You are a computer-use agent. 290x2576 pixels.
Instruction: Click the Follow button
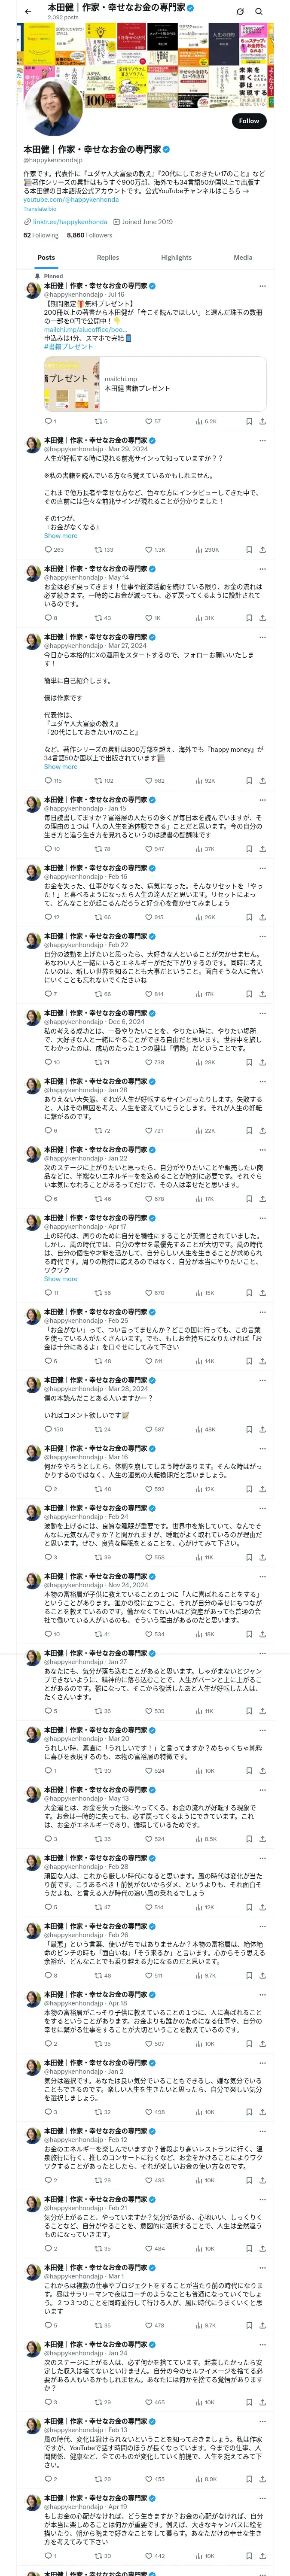(248, 121)
